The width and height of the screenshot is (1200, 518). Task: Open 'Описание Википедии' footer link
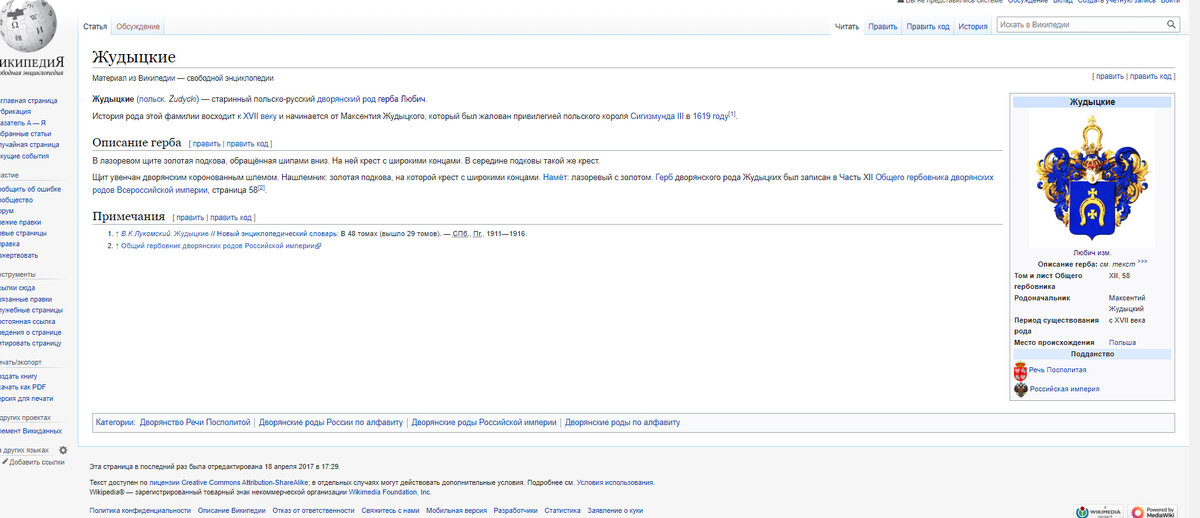(x=232, y=510)
